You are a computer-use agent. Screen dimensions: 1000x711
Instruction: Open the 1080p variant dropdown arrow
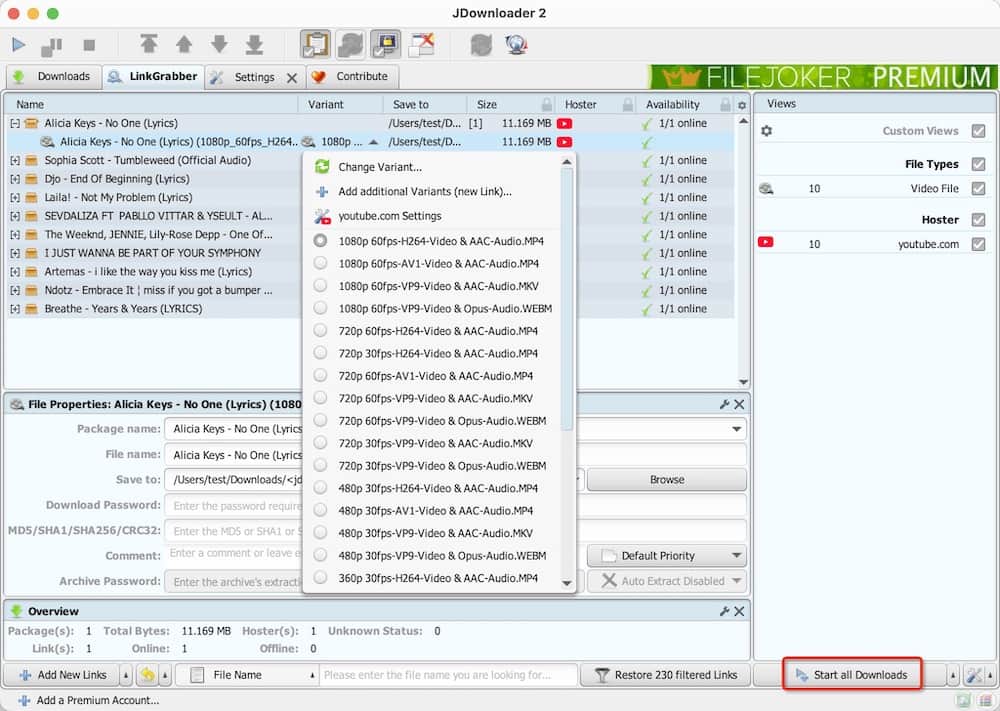pyautogui.click(x=374, y=142)
